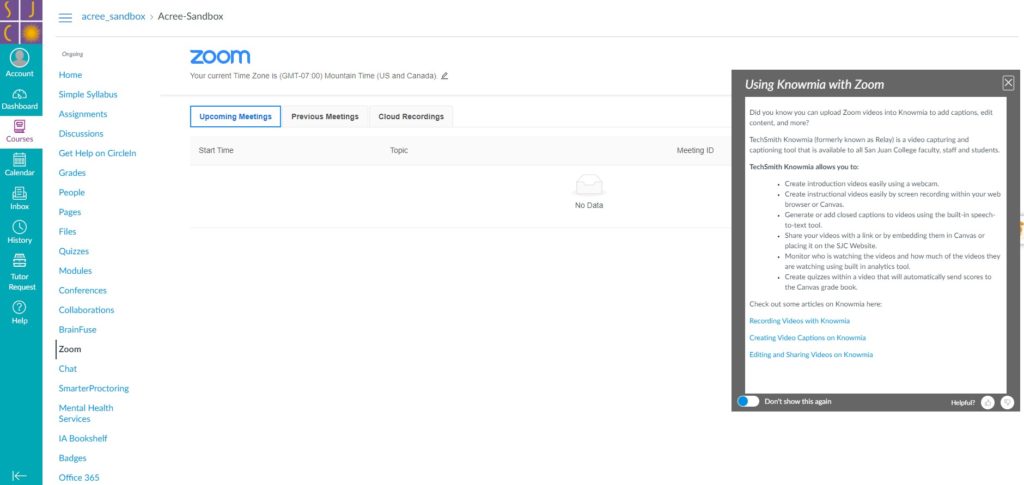Viewport: 1024px width, 485px height.
Task: Open SmarterProctoring link
Action: click(x=94, y=388)
